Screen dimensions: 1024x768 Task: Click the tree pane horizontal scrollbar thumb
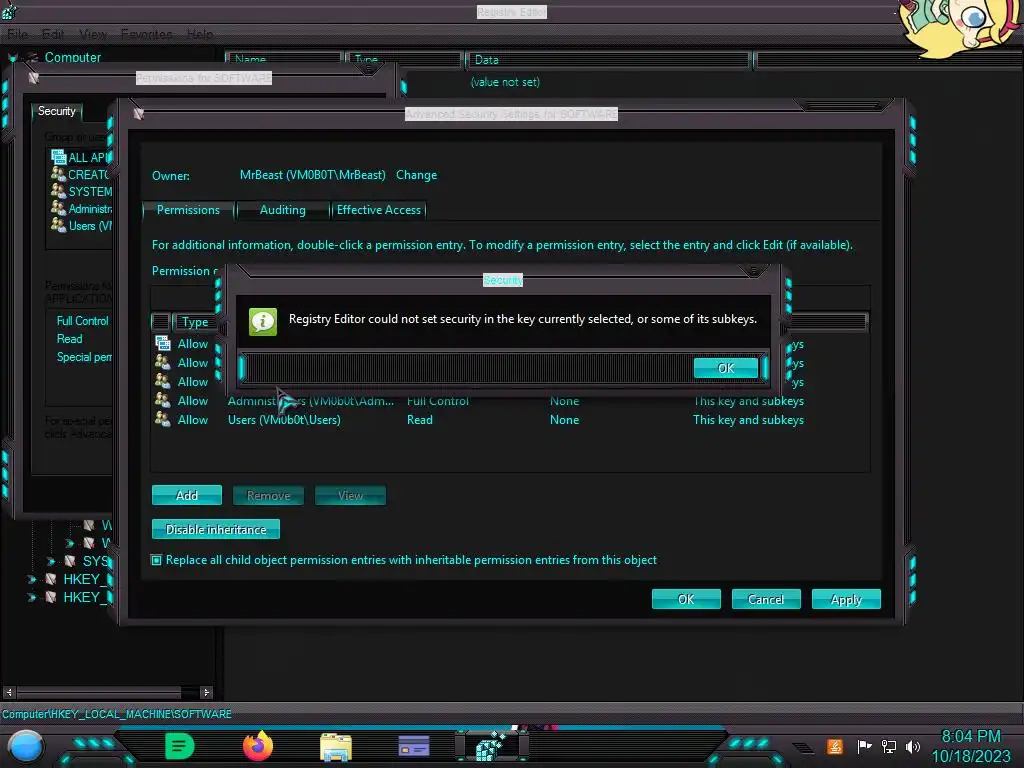tap(99, 692)
